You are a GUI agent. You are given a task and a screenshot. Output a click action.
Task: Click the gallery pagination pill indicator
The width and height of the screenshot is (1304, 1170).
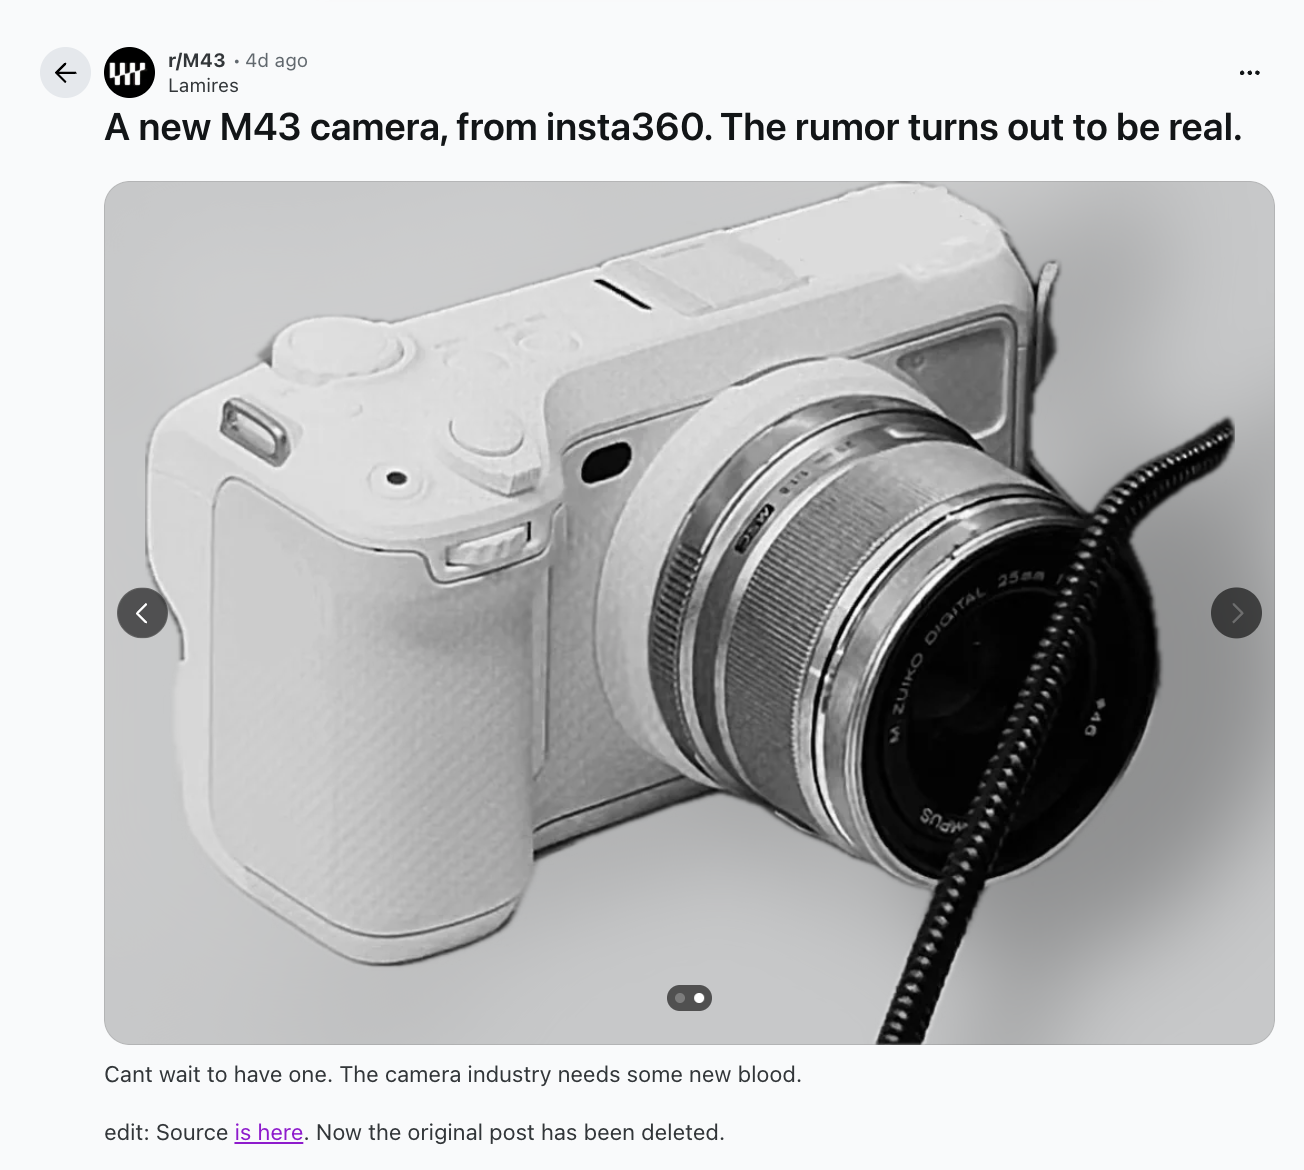pos(689,998)
